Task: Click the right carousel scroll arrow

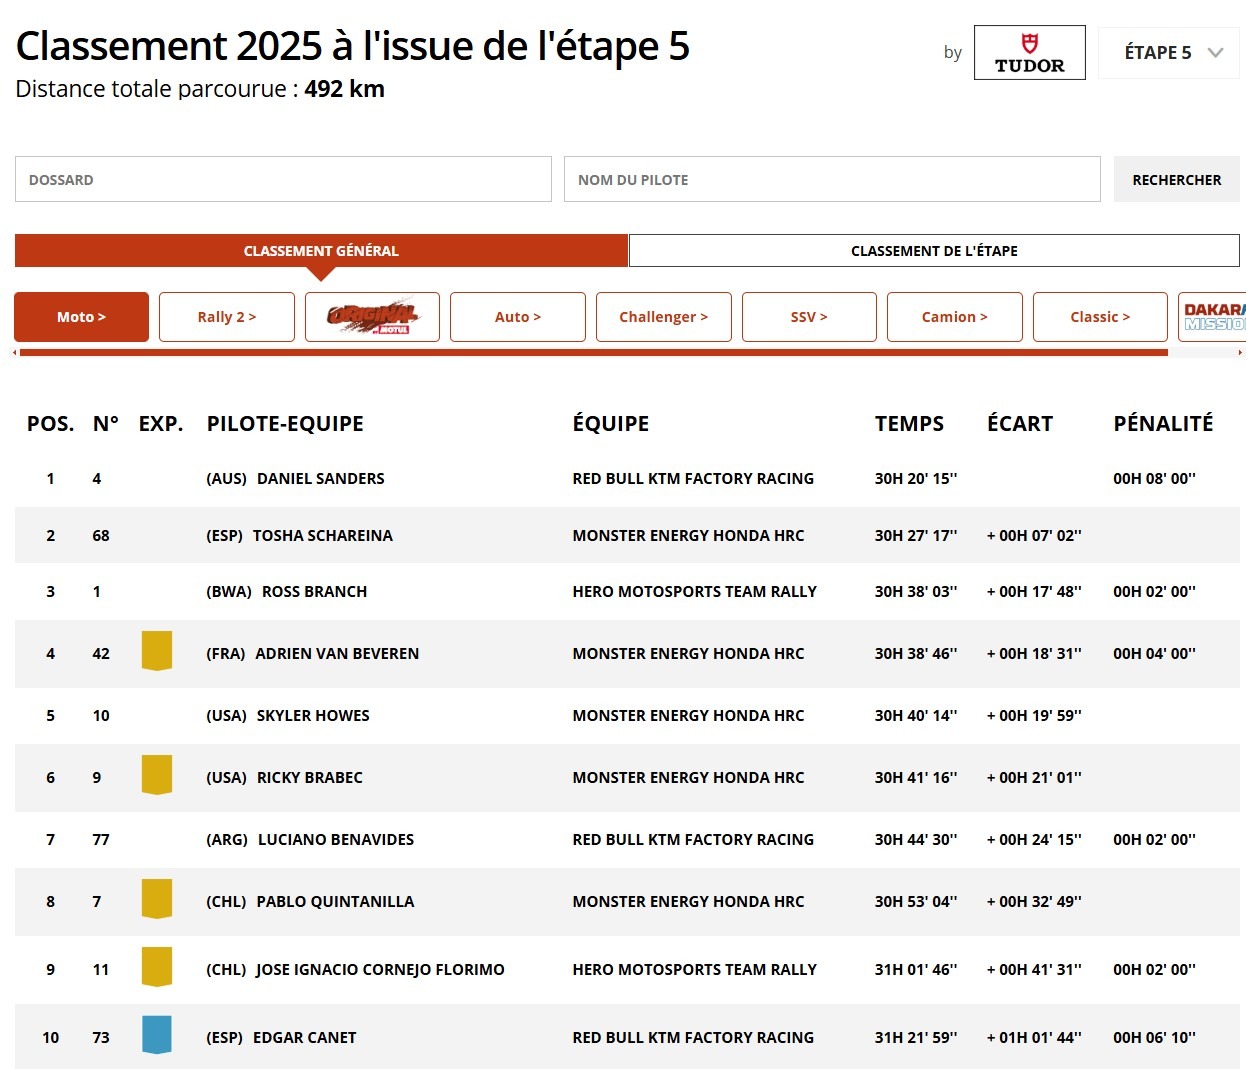Action: tap(1240, 352)
